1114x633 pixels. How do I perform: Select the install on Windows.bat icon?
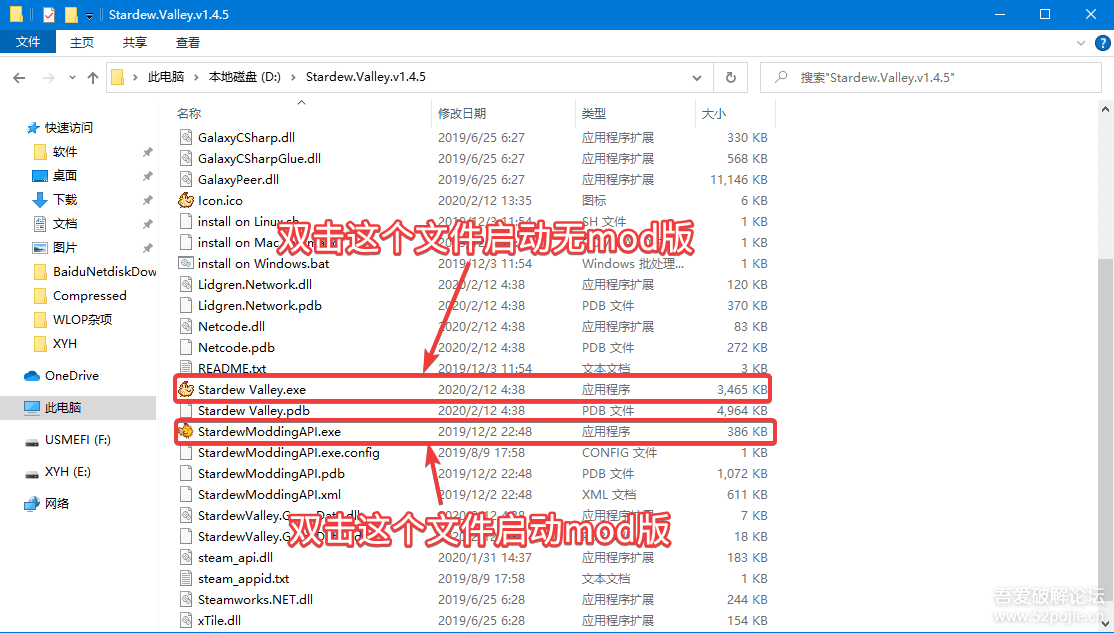tap(185, 264)
